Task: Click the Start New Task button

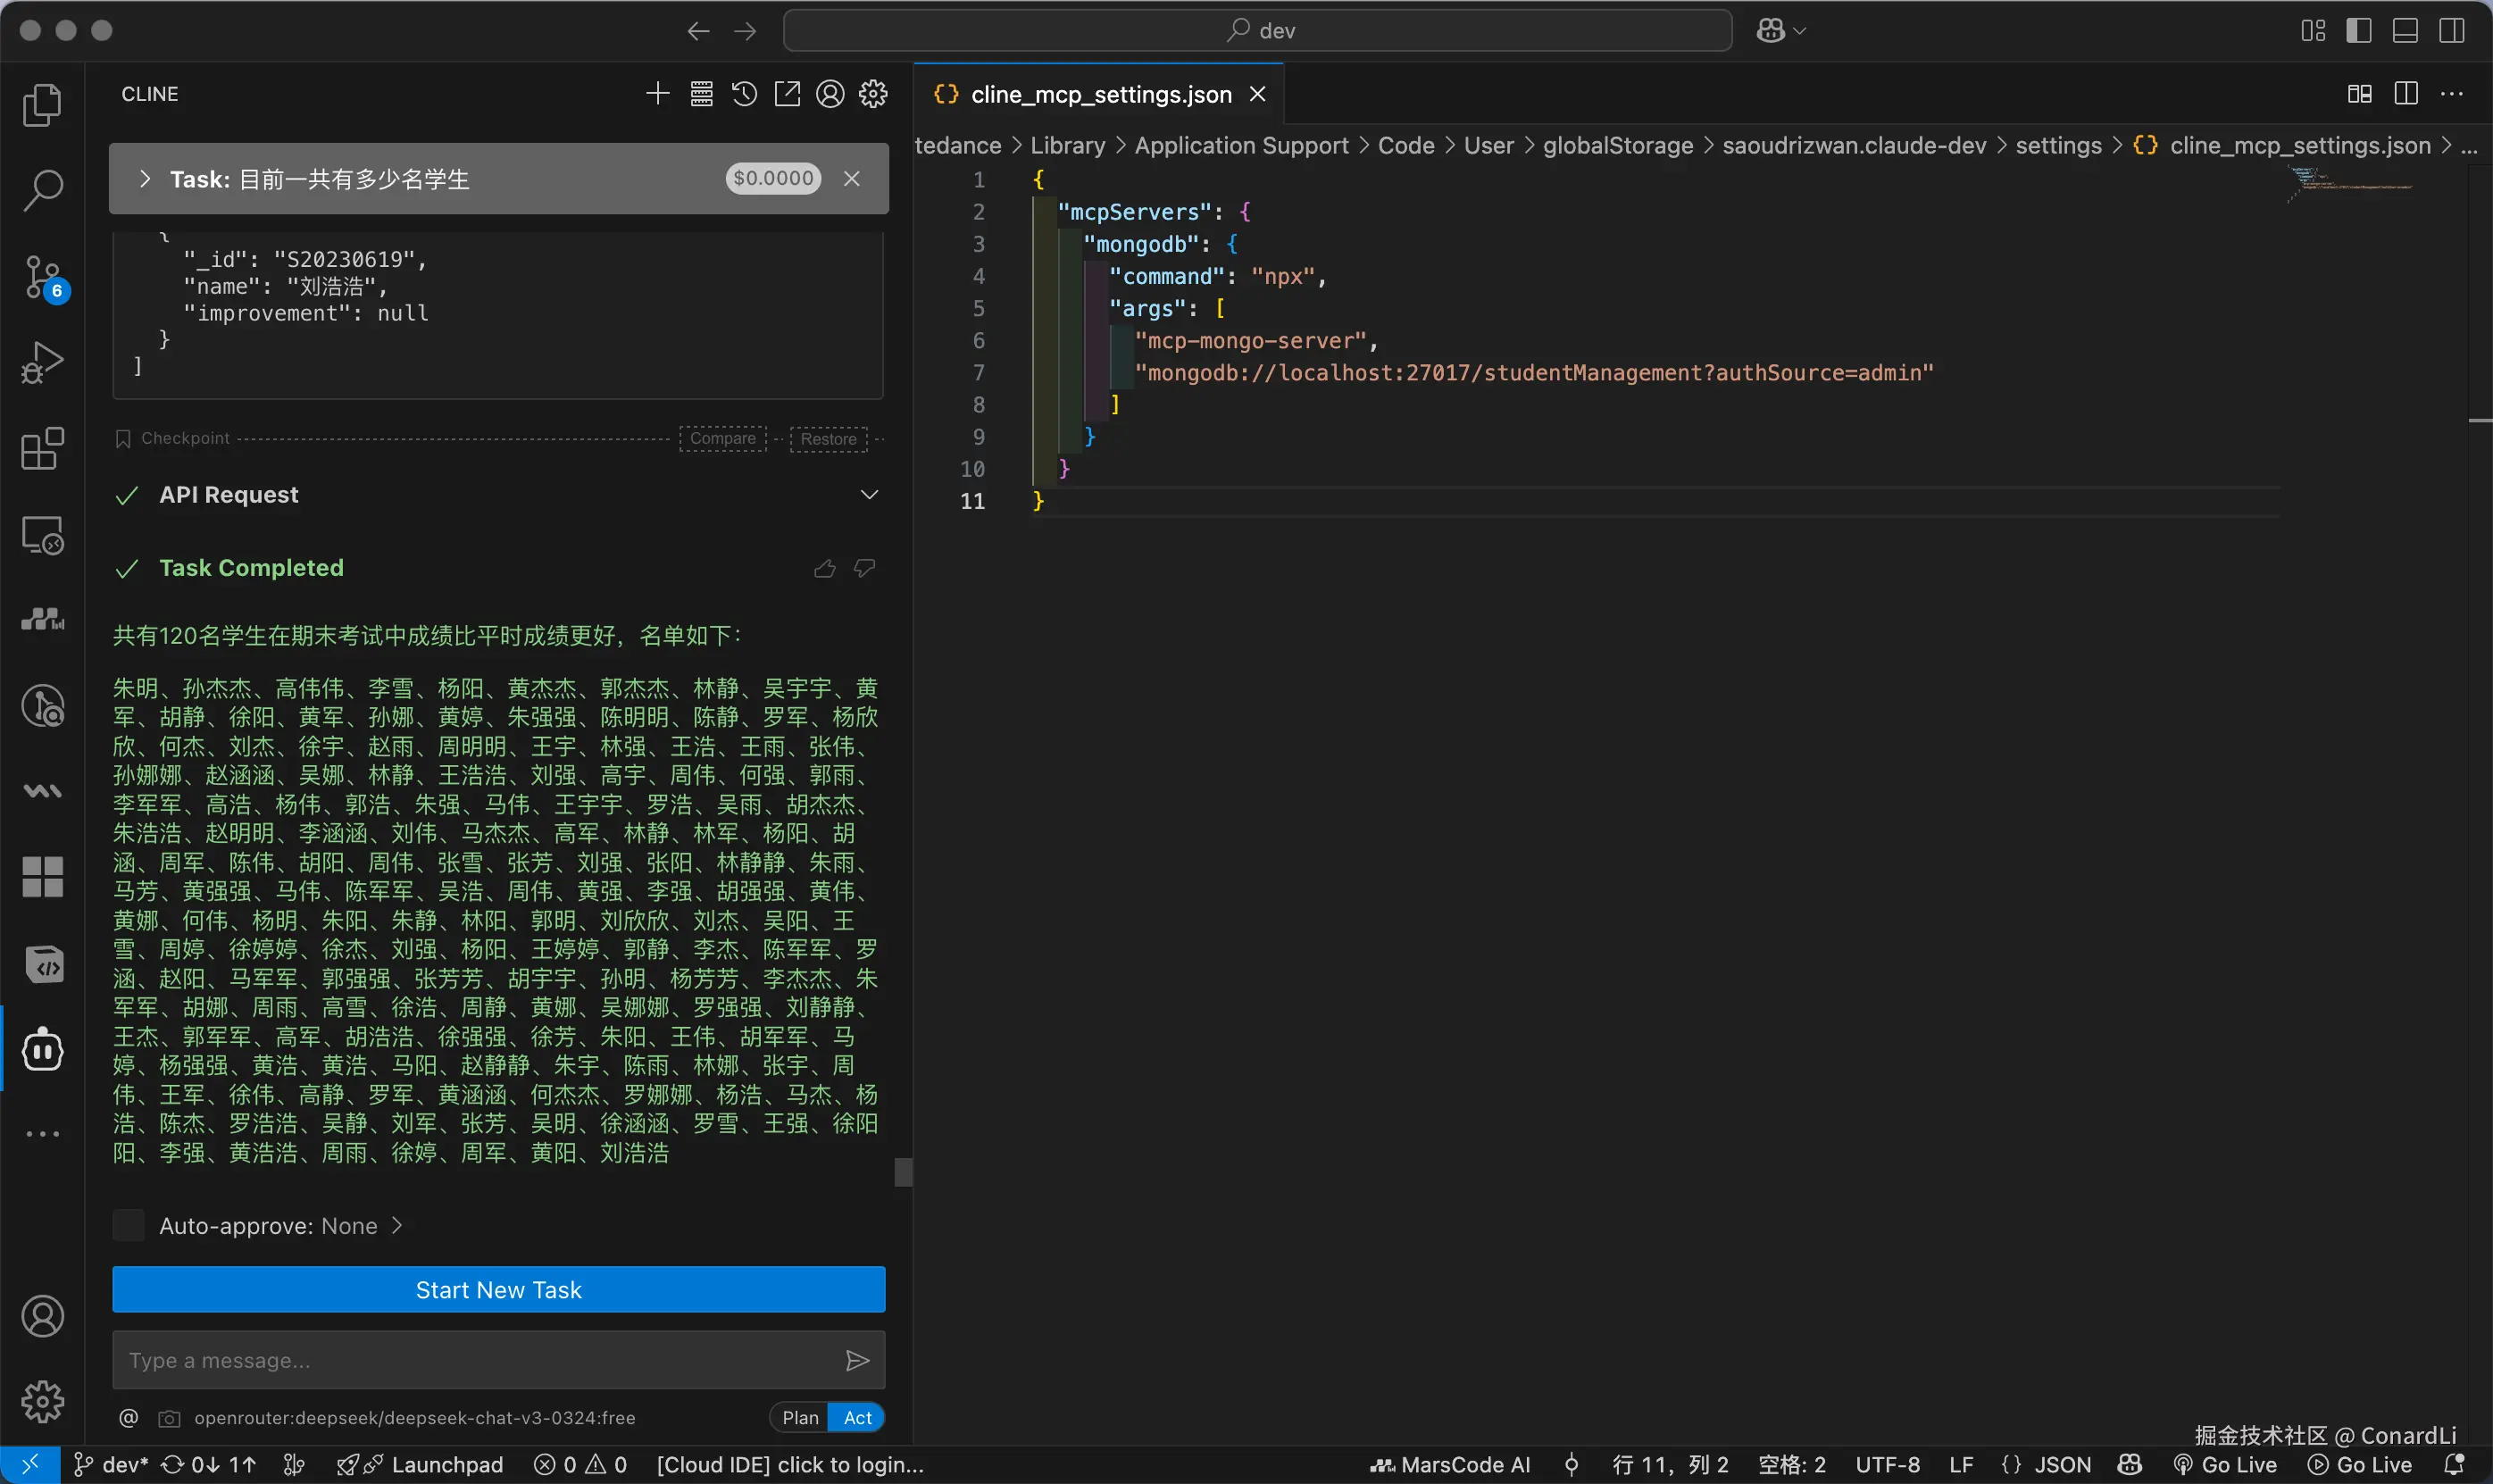Action: point(498,1290)
